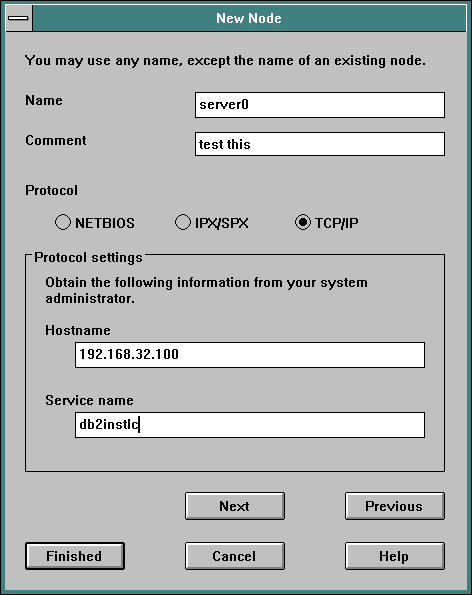
Task: Click the Protocol settings group heading
Action: (x=88, y=258)
